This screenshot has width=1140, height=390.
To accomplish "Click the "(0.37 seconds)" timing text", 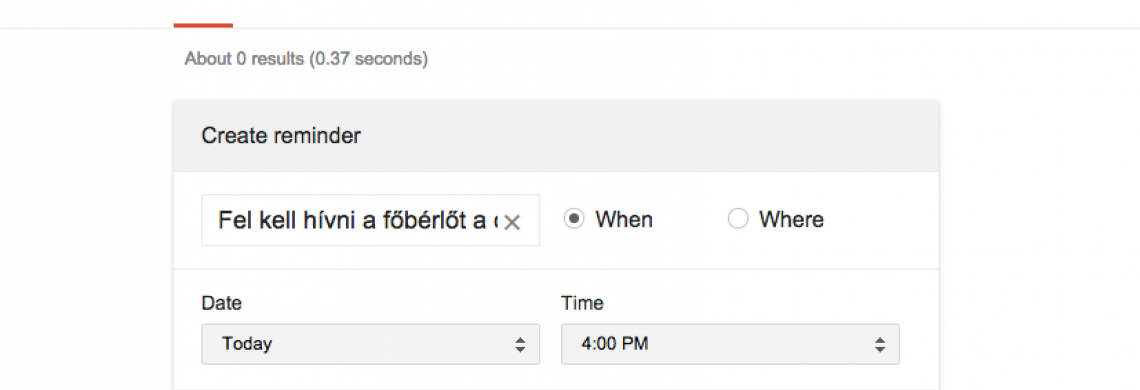I will 368,58.
